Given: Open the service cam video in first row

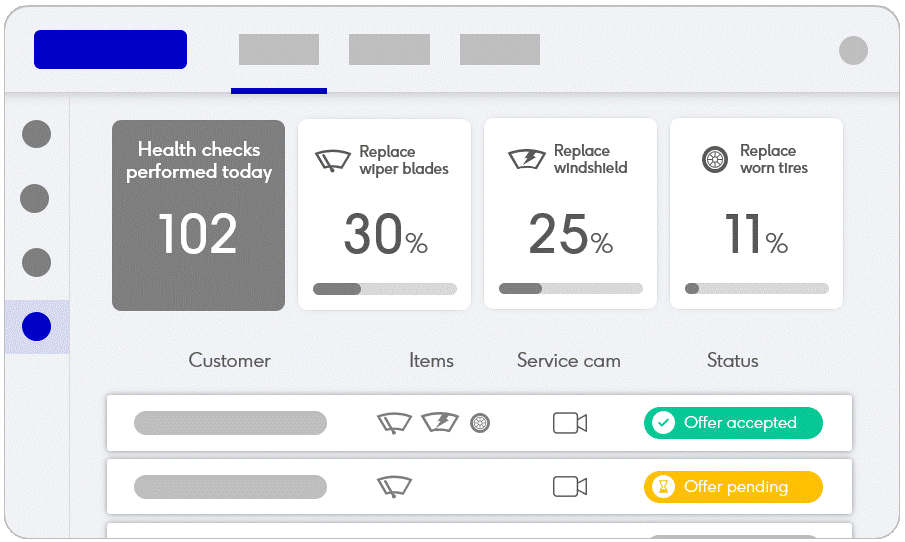Looking at the screenshot, I should pos(570,423).
